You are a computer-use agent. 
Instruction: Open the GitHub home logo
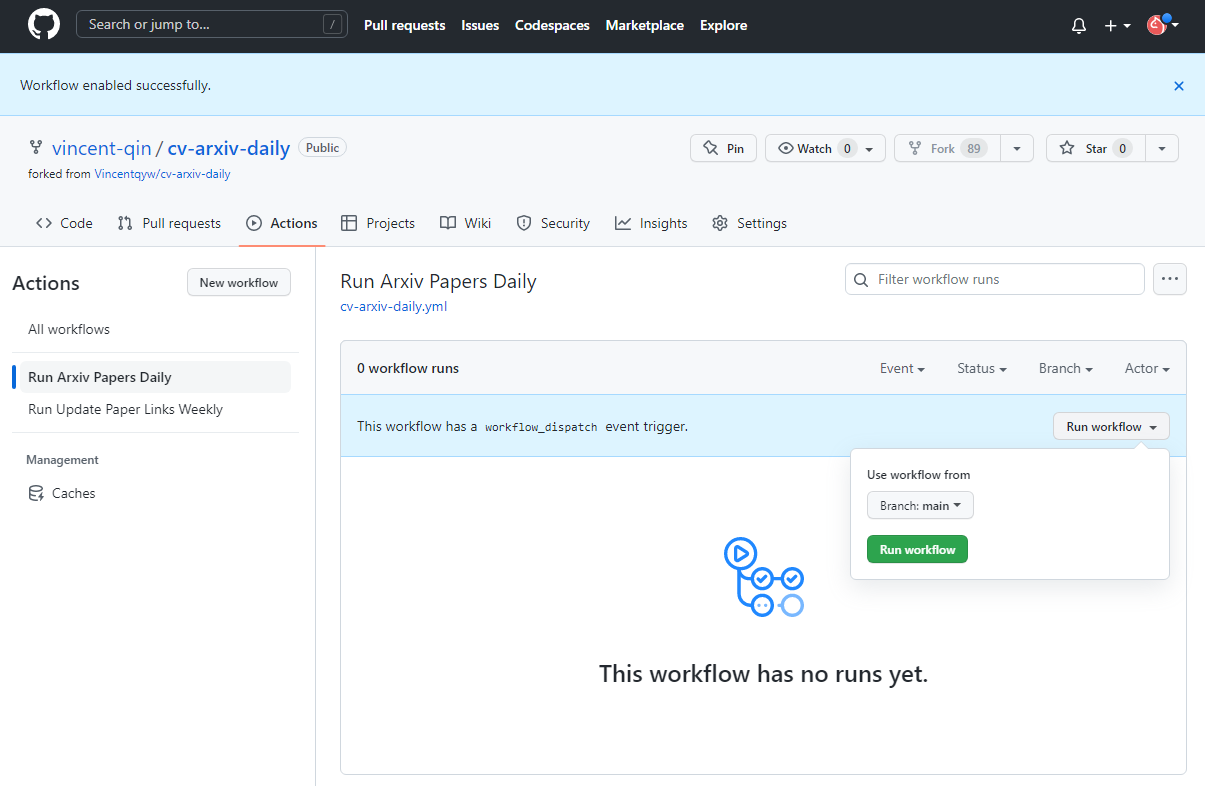tap(44, 25)
